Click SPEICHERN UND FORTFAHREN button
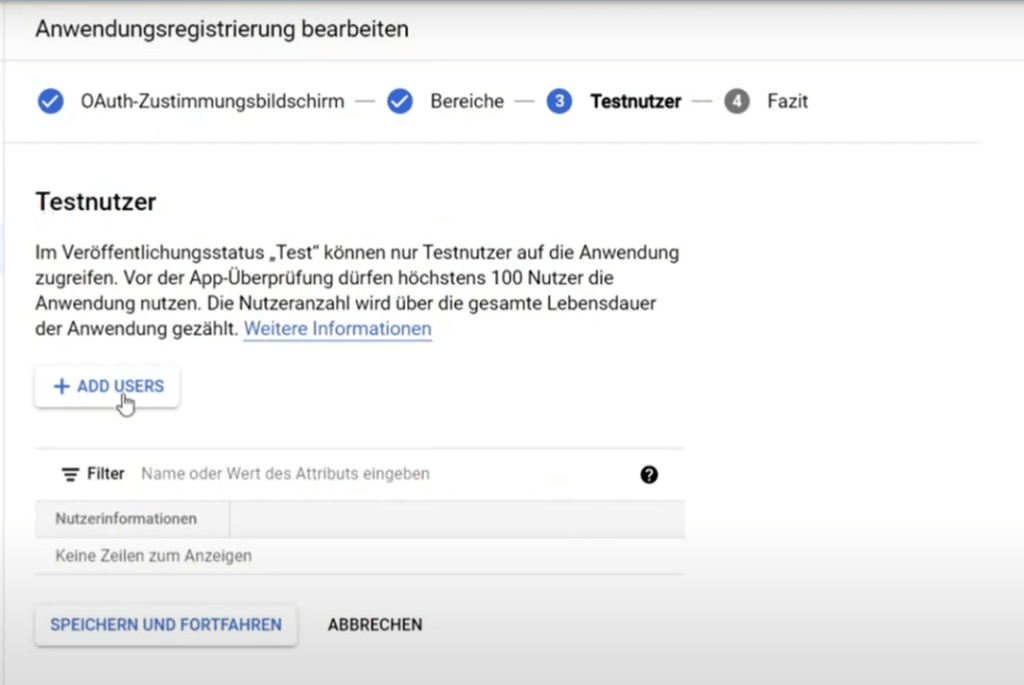The height and width of the screenshot is (685, 1024). pyautogui.click(x=166, y=625)
